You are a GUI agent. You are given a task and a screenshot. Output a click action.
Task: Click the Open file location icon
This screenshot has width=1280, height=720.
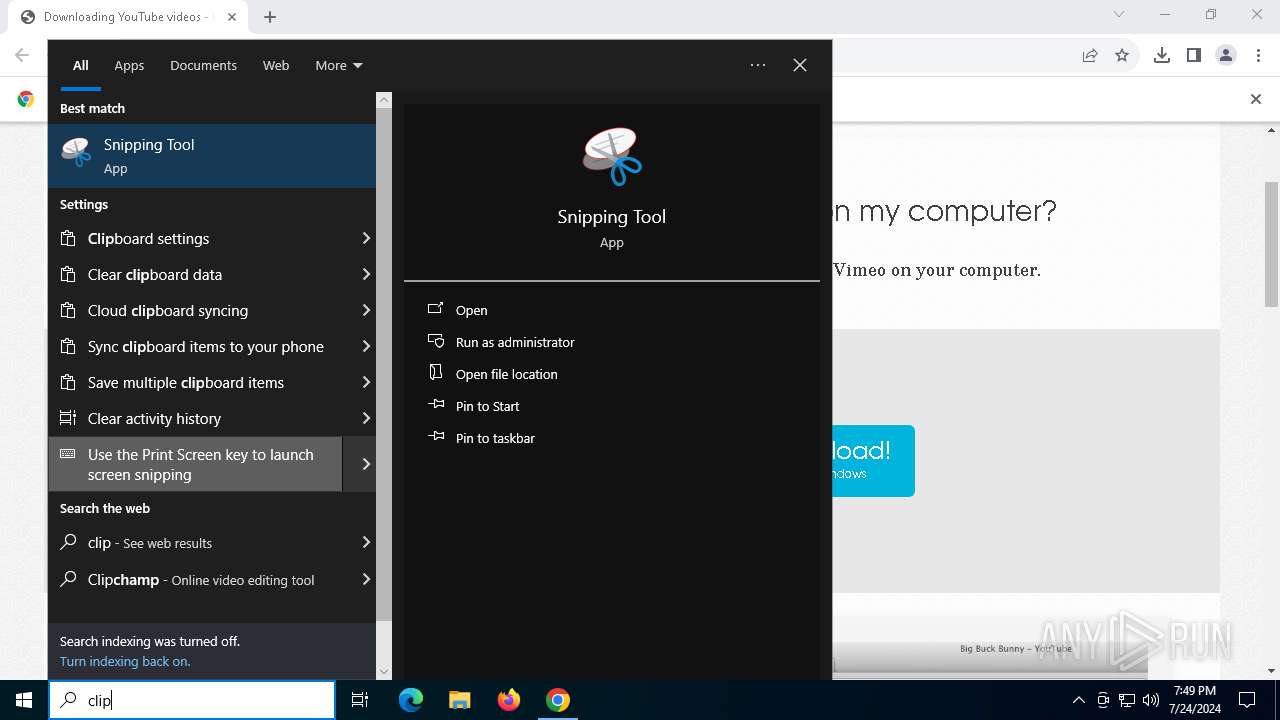point(436,373)
